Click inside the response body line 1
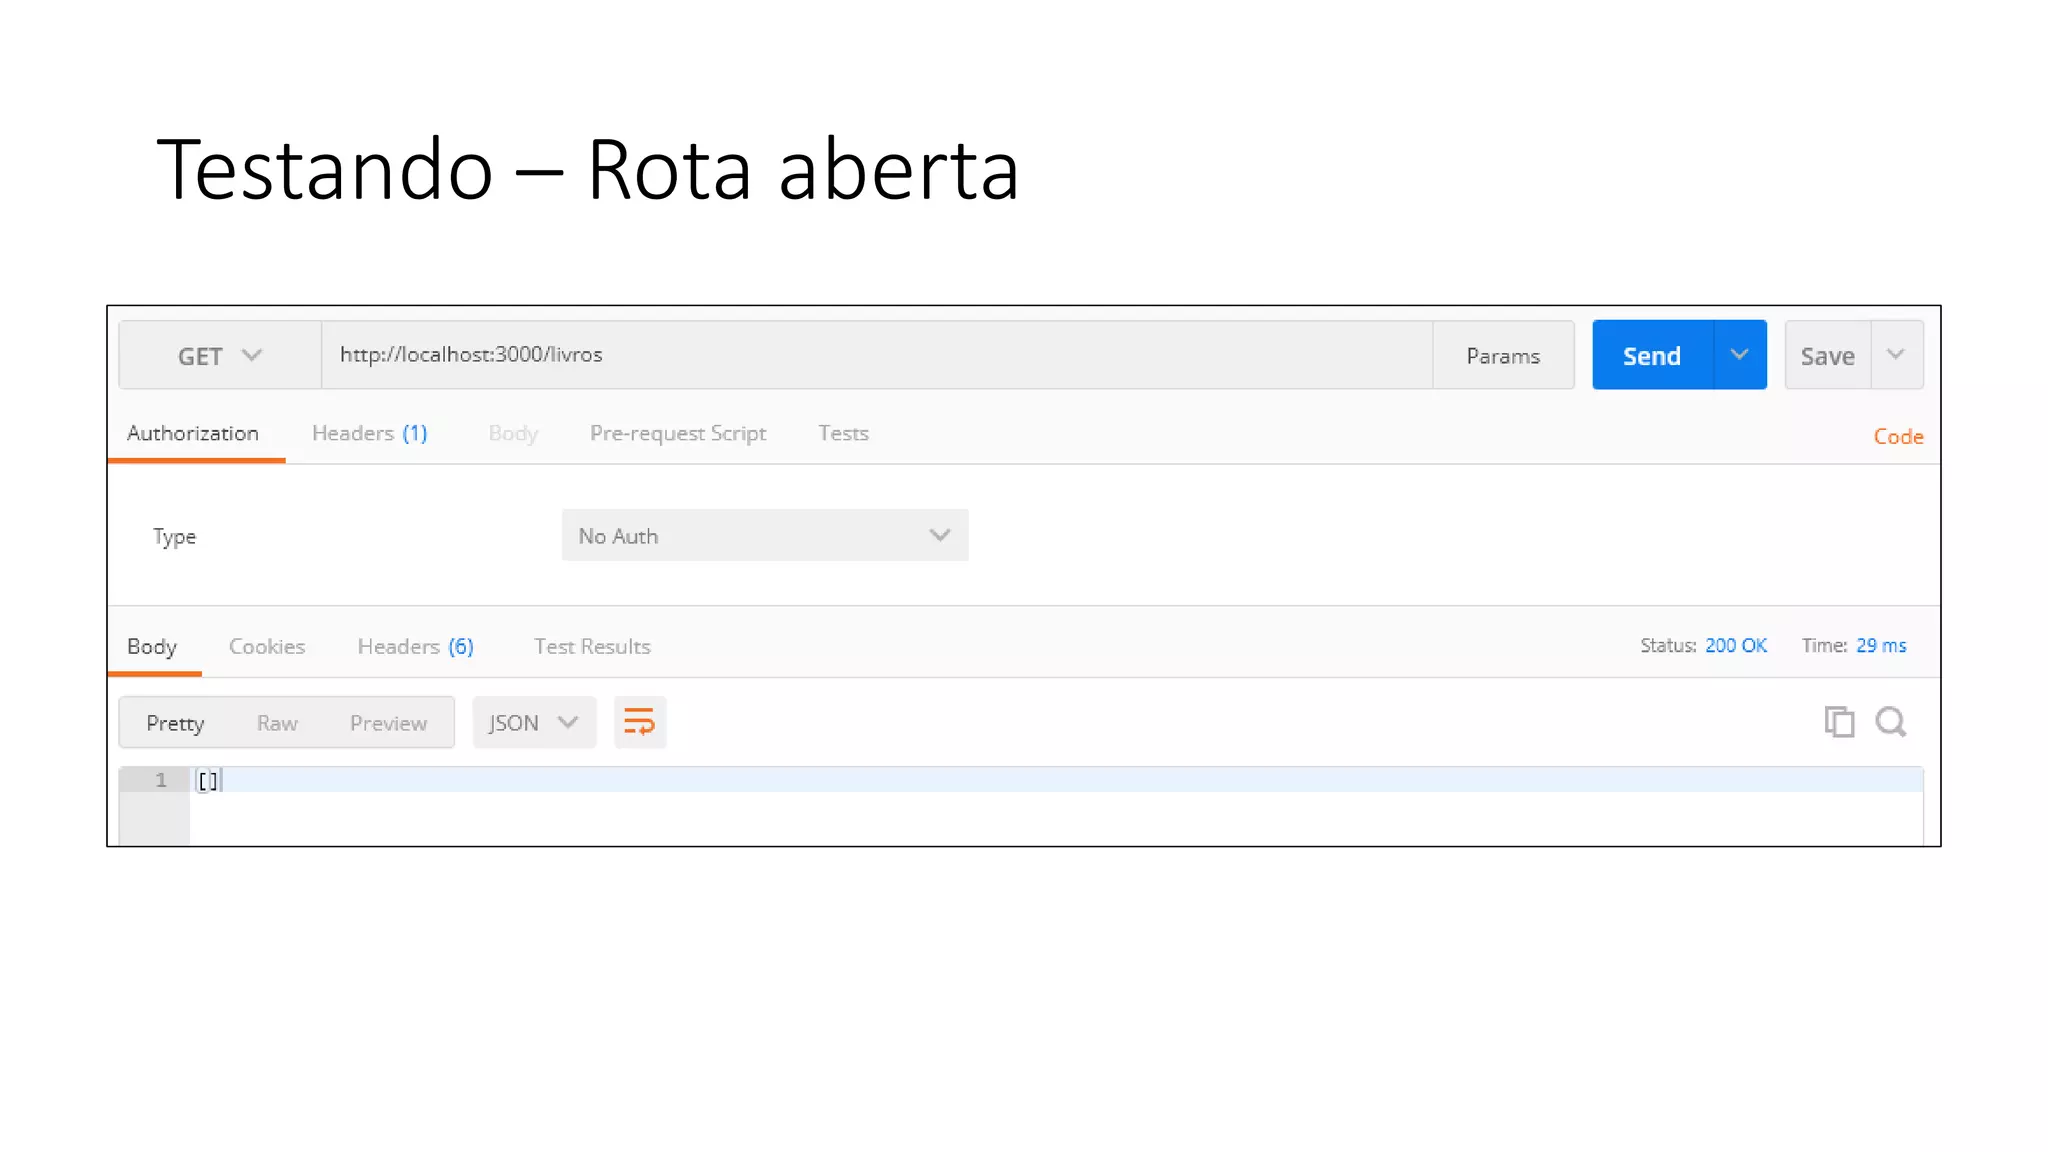 (x=1056, y=780)
